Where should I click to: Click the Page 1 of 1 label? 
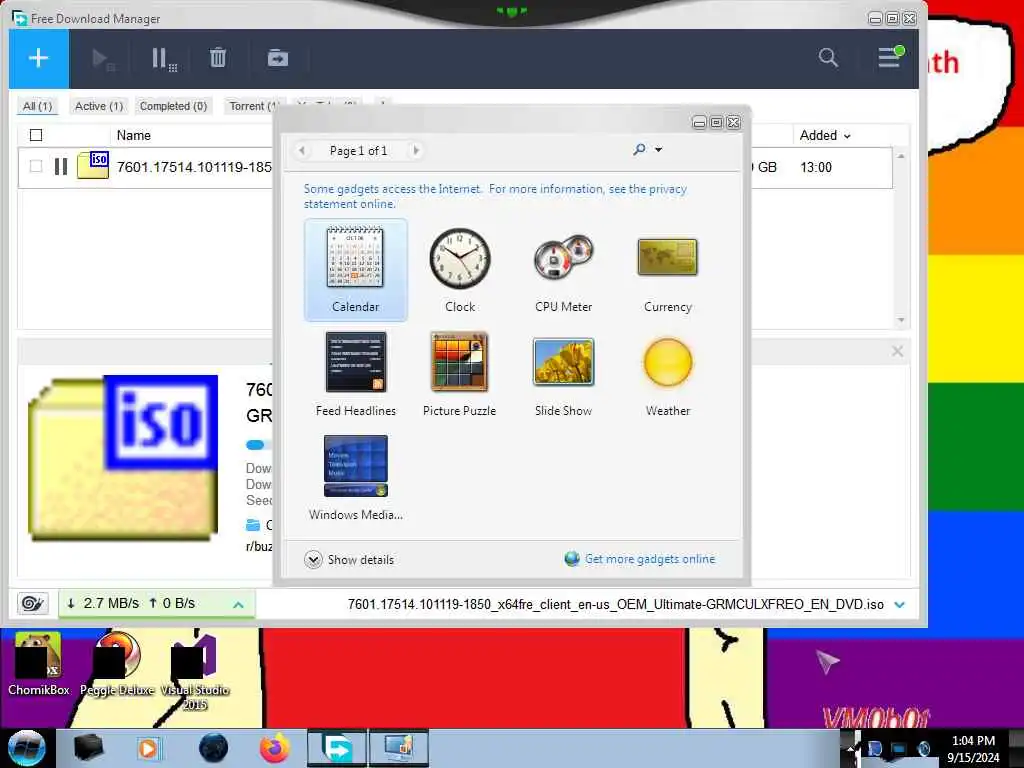coord(359,151)
